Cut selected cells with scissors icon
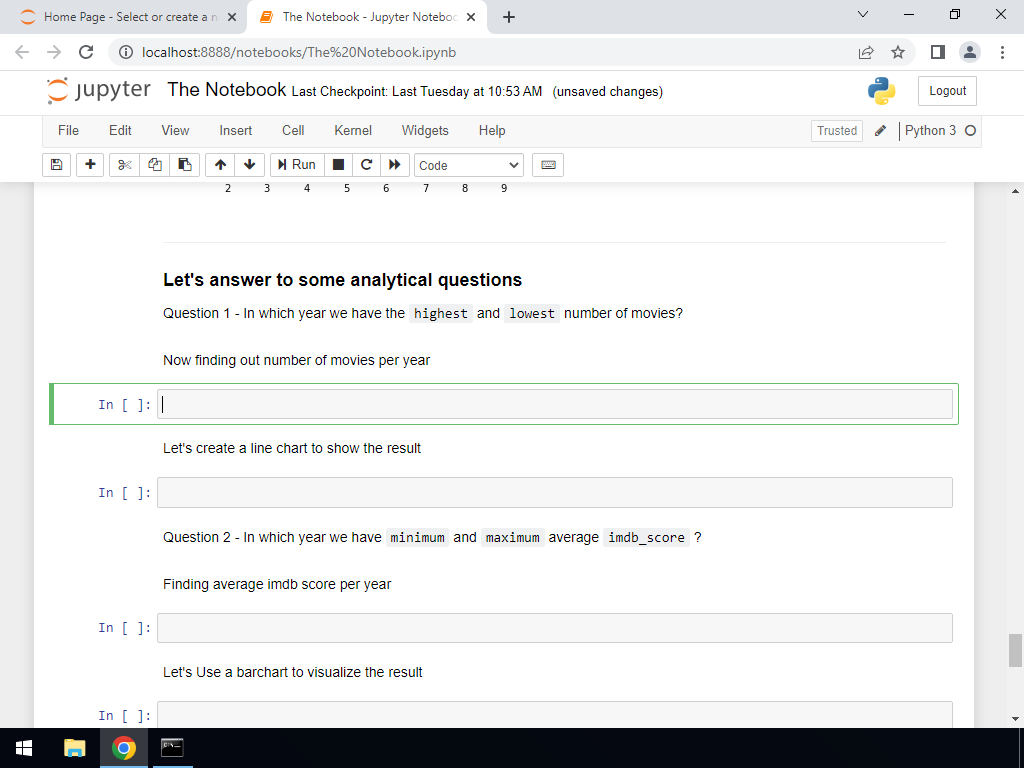The image size is (1024, 768). click(x=124, y=165)
